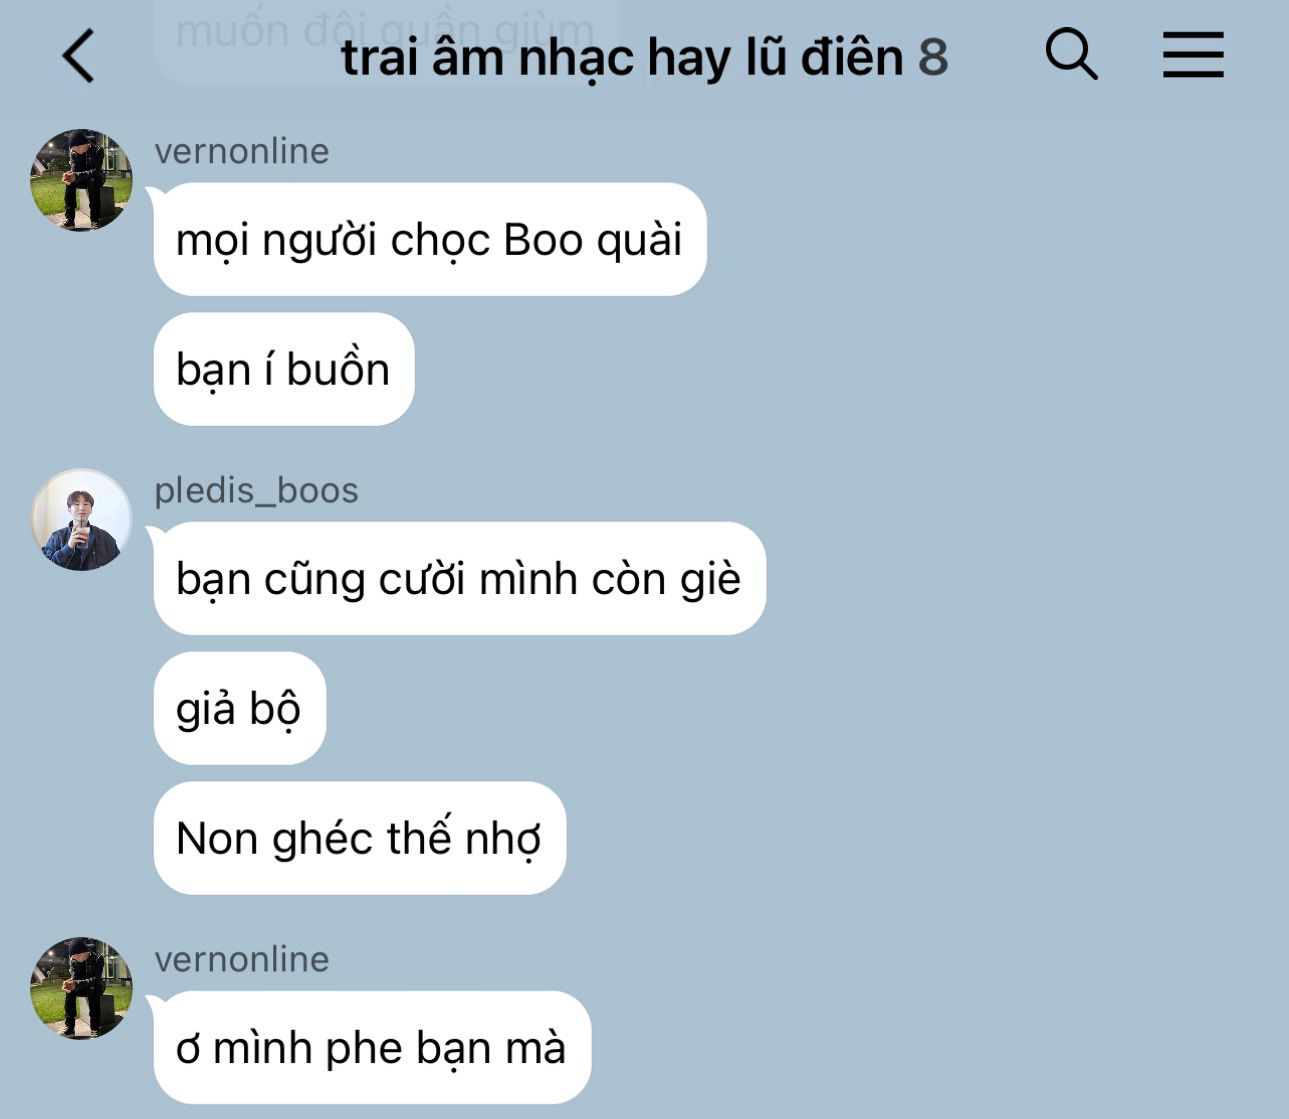Go back using the top-left arrow
1289x1119 pixels.
tap(79, 56)
